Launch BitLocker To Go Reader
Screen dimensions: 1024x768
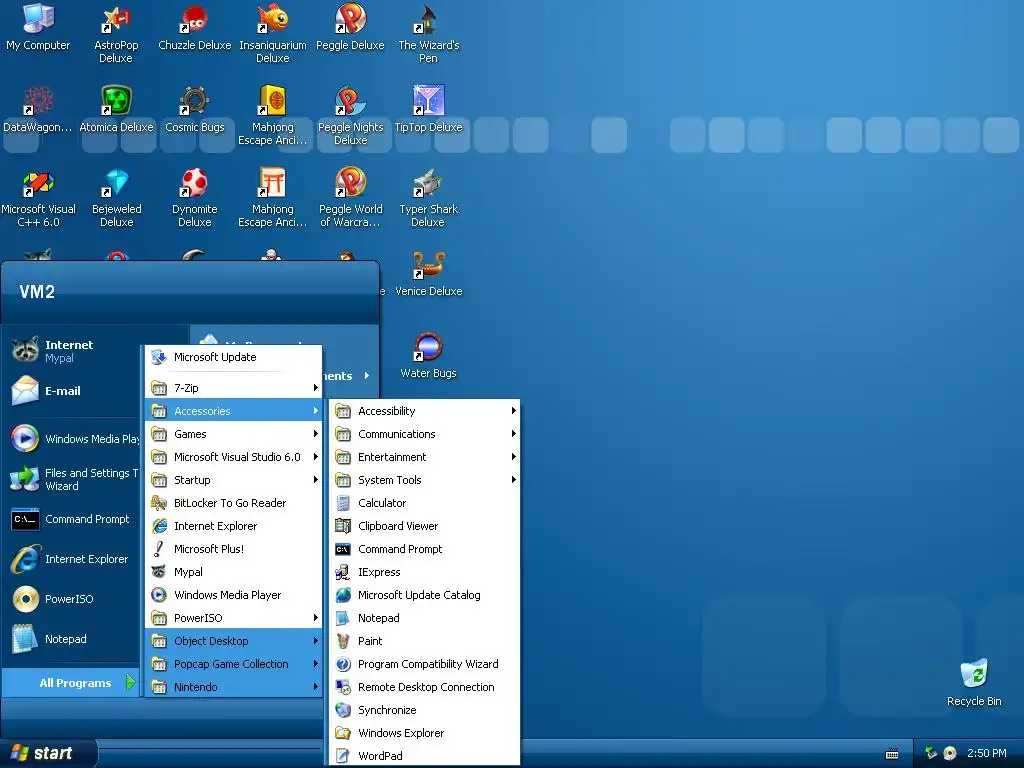[x=234, y=503]
